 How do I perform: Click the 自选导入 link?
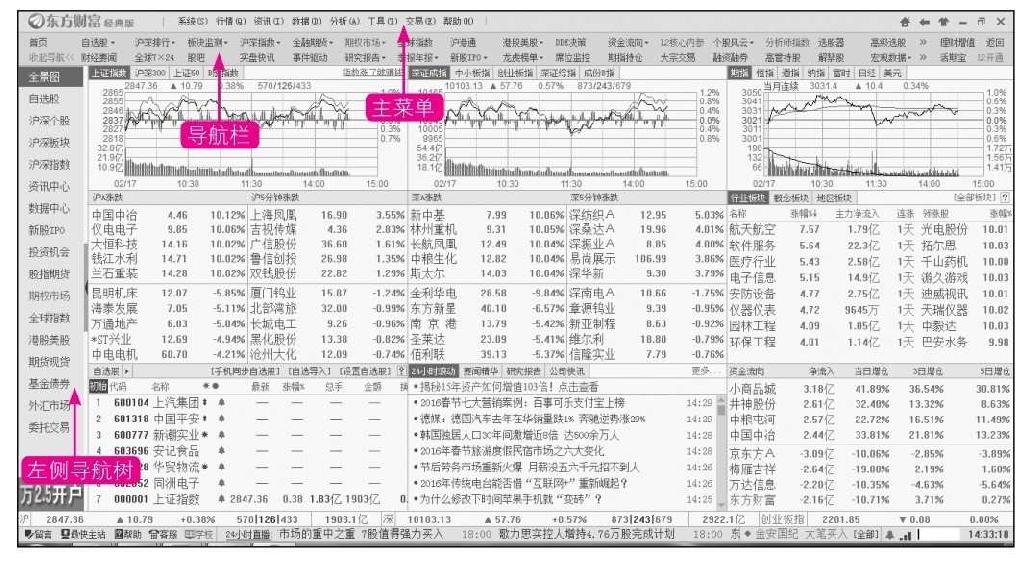tap(309, 371)
